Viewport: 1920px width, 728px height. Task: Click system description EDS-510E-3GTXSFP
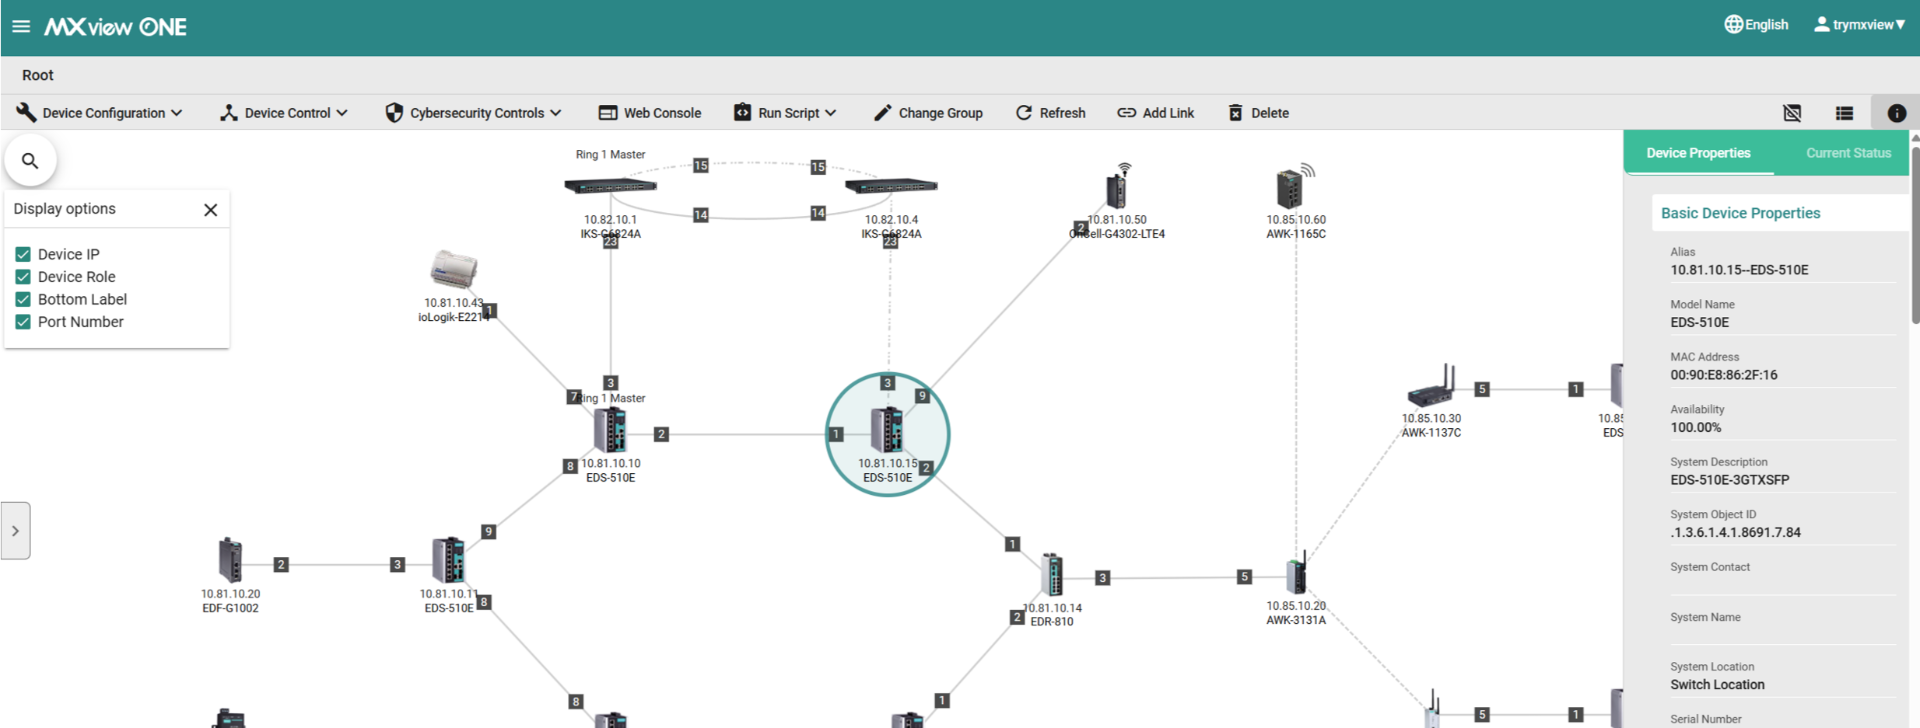coord(1730,480)
